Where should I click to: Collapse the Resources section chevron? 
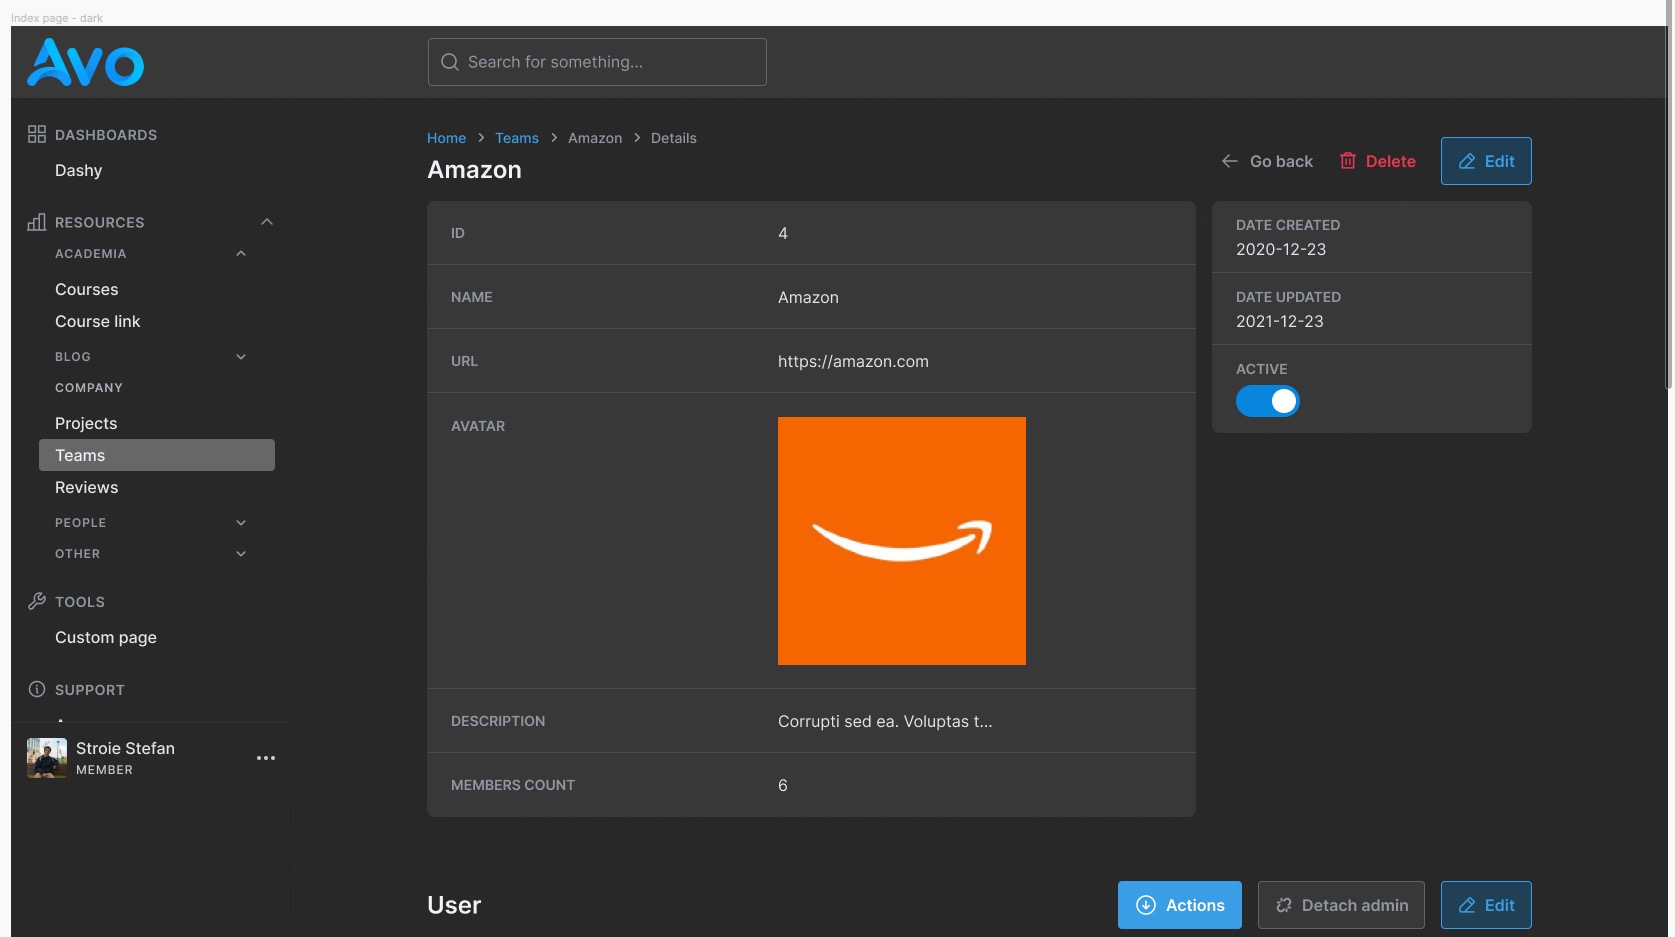pos(267,222)
